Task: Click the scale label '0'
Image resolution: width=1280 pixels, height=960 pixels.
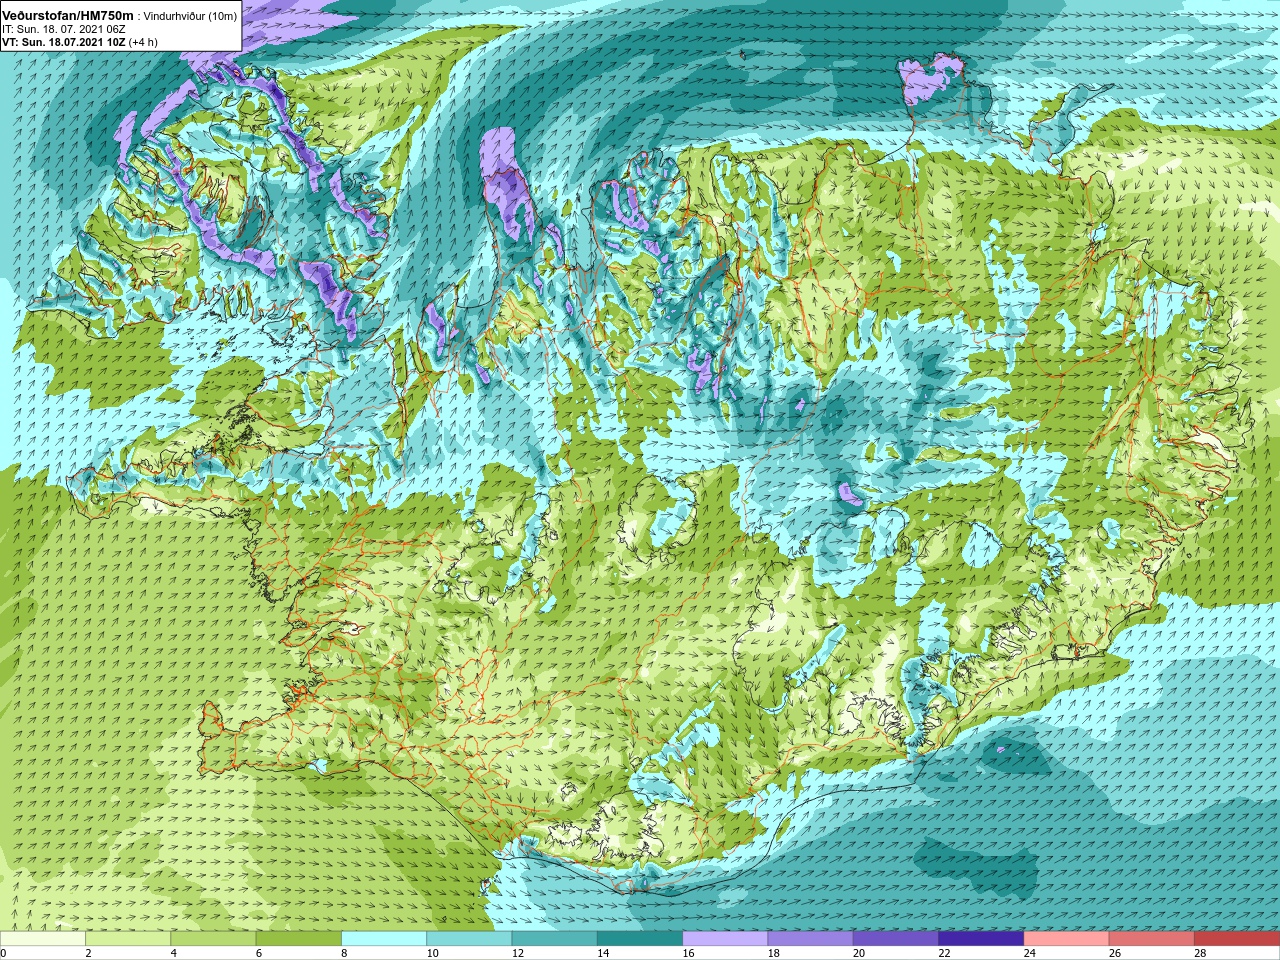Action: 4,953
